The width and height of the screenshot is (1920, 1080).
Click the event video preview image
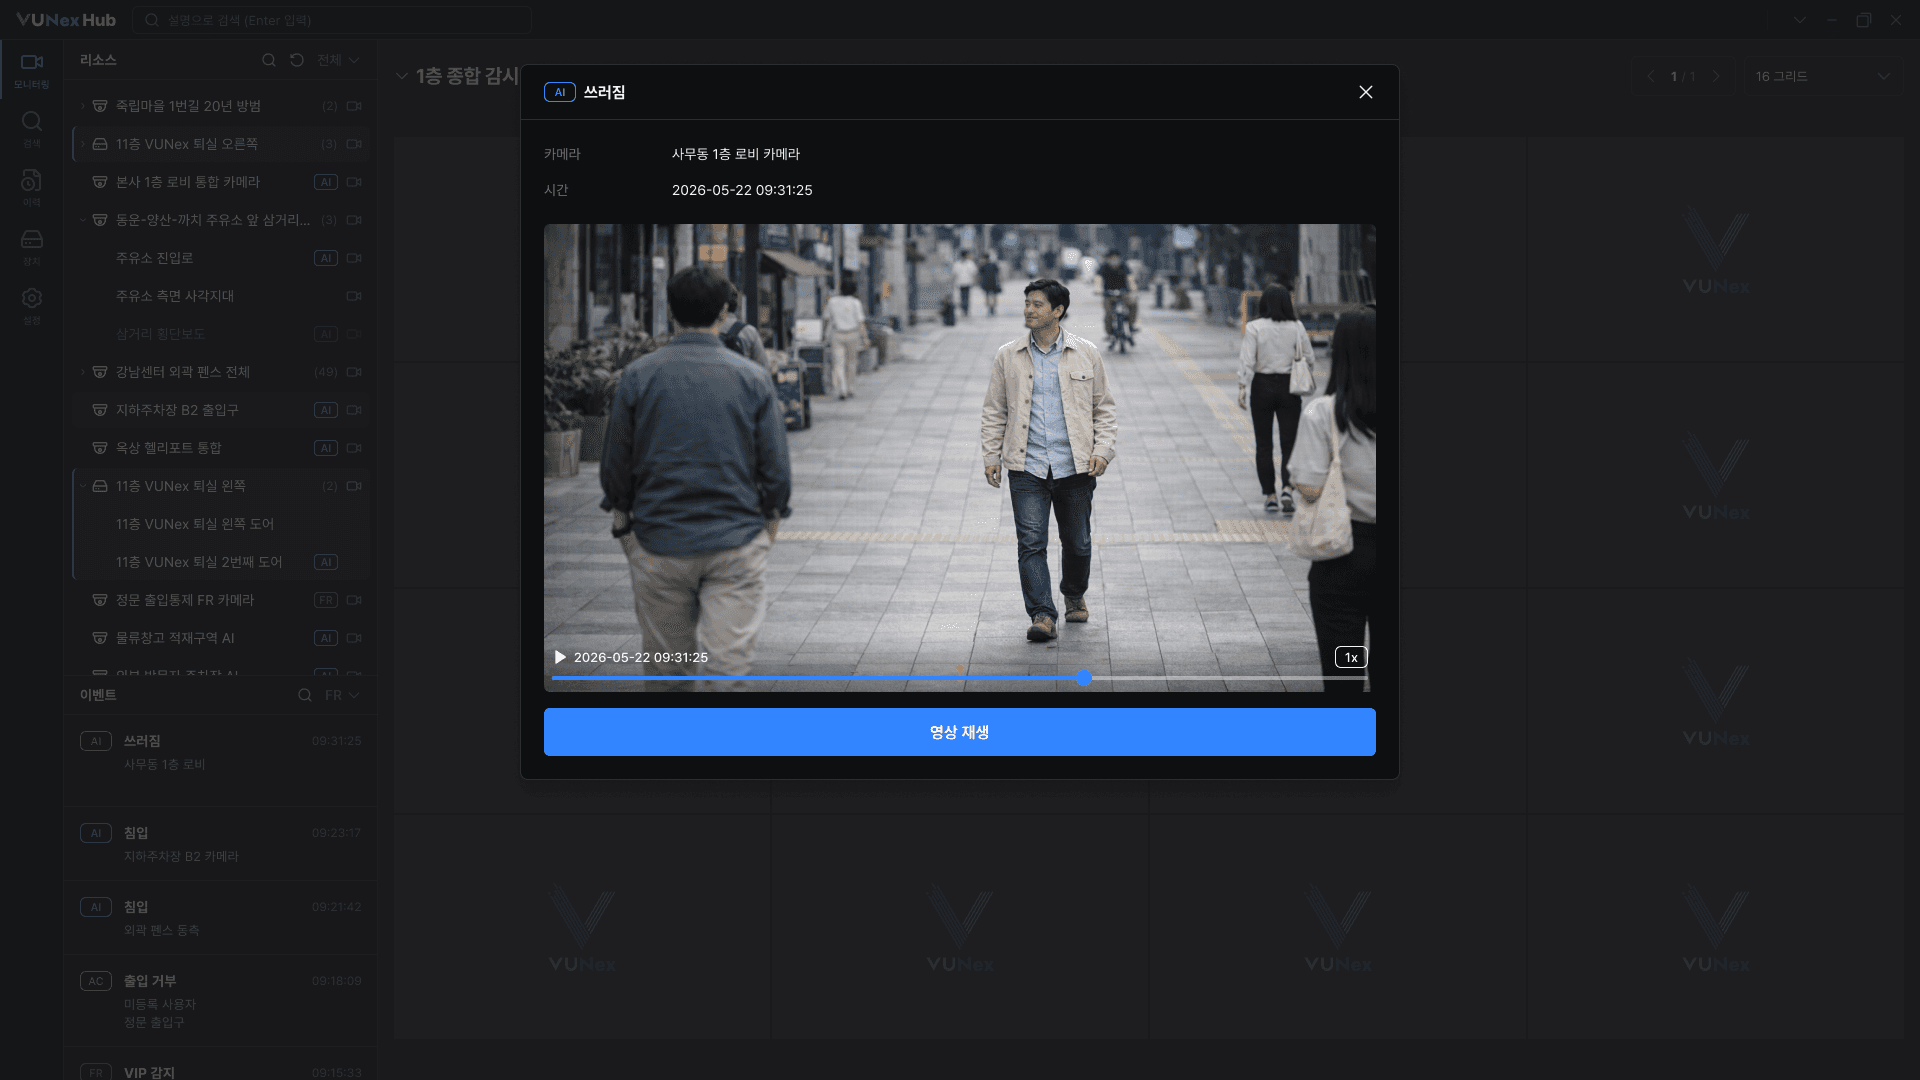pos(960,457)
